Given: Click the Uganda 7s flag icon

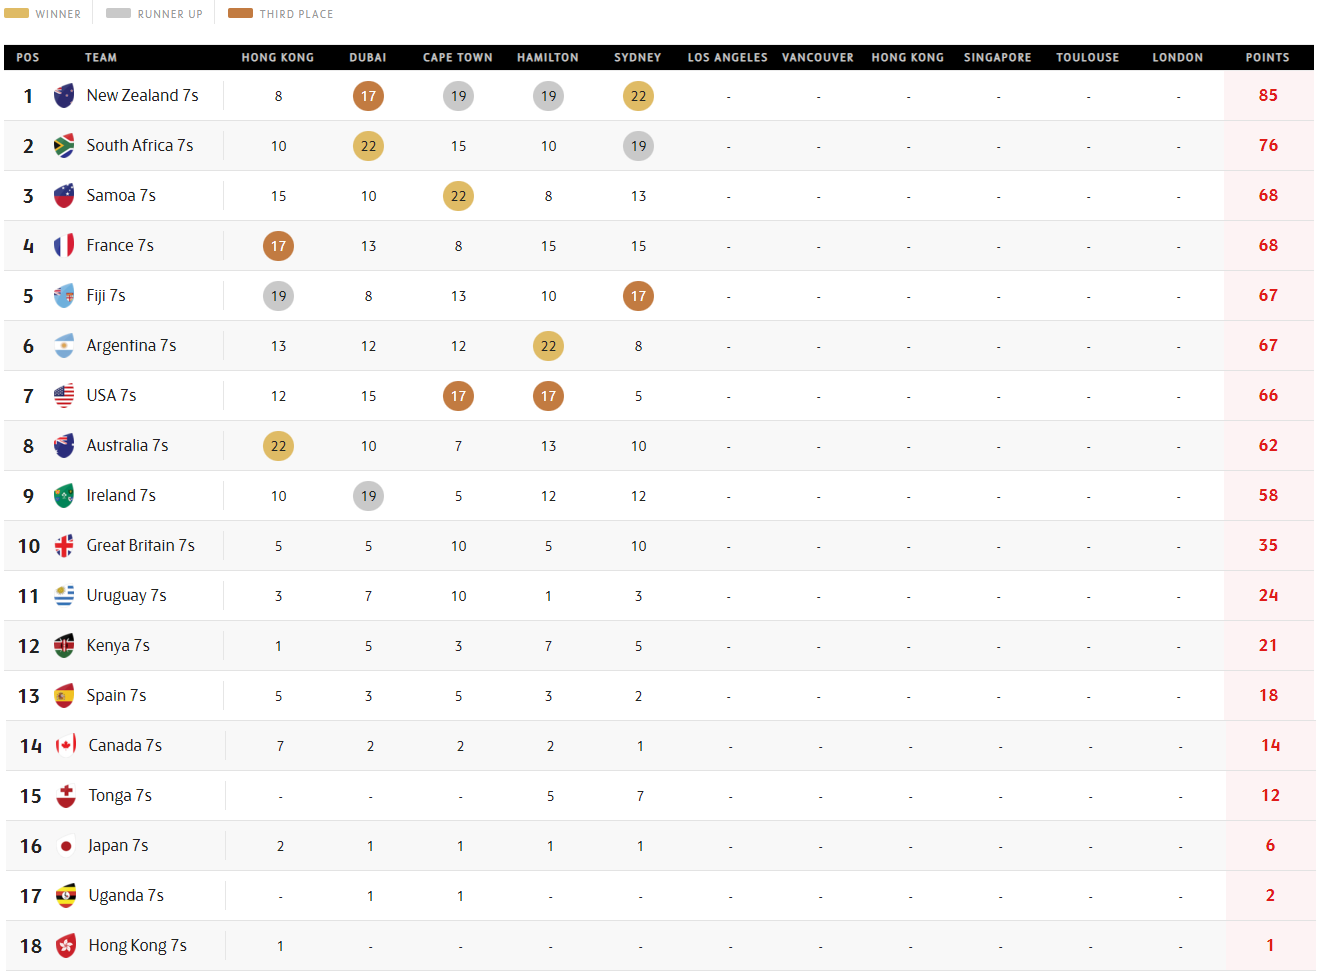Looking at the screenshot, I should 66,896.
